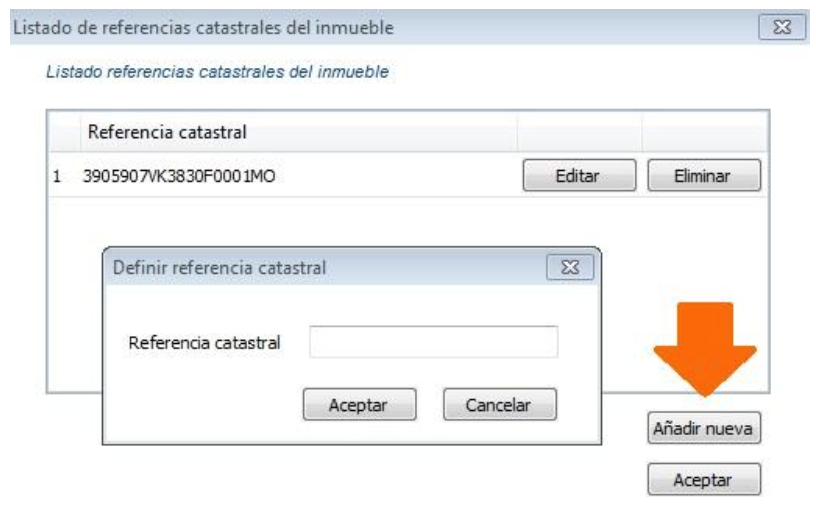Screen dimensions: 816x511
Task: Close the Definir referencia catastral dialog
Action: pos(571,268)
